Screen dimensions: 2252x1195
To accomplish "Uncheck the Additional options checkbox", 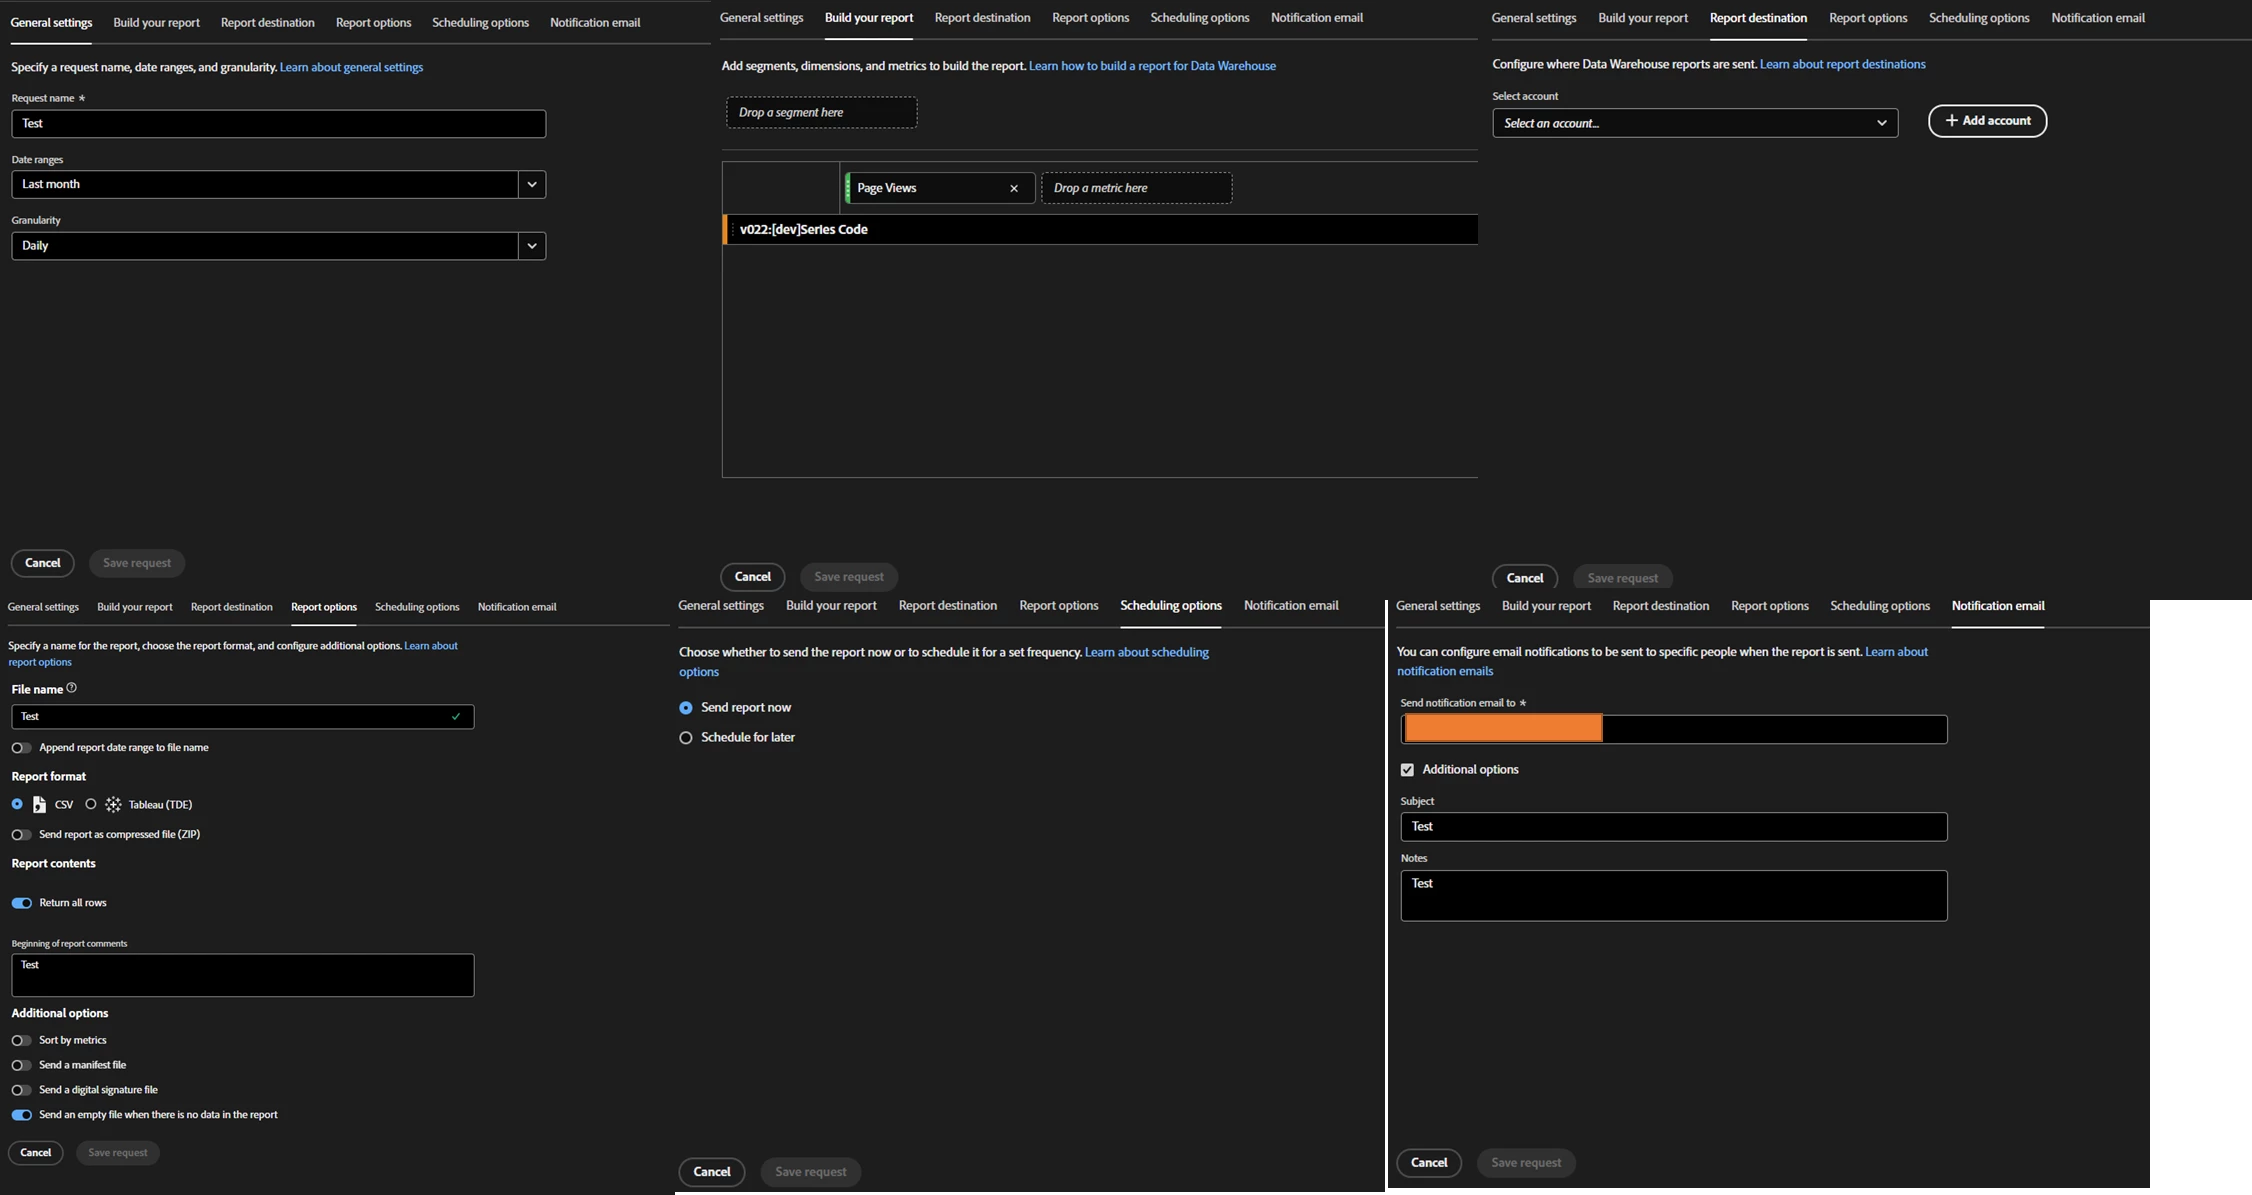I will [1407, 769].
